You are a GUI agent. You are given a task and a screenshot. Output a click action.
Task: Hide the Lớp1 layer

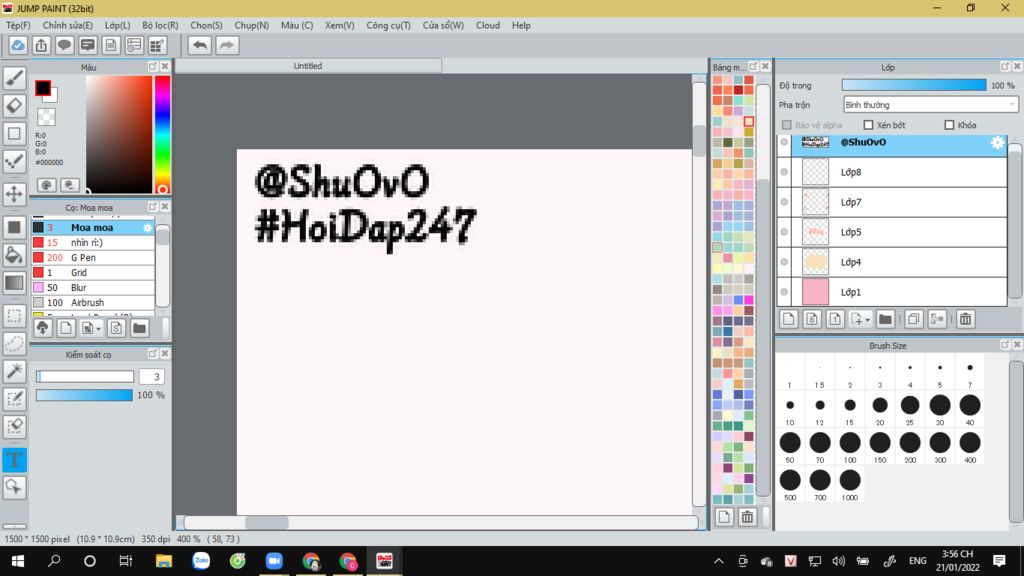[784, 292]
